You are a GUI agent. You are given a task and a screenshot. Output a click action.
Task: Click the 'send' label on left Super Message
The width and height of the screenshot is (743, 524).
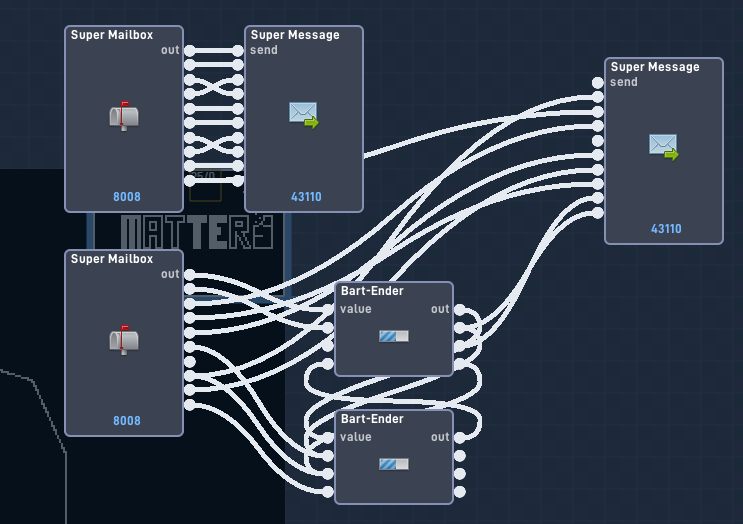click(x=264, y=50)
